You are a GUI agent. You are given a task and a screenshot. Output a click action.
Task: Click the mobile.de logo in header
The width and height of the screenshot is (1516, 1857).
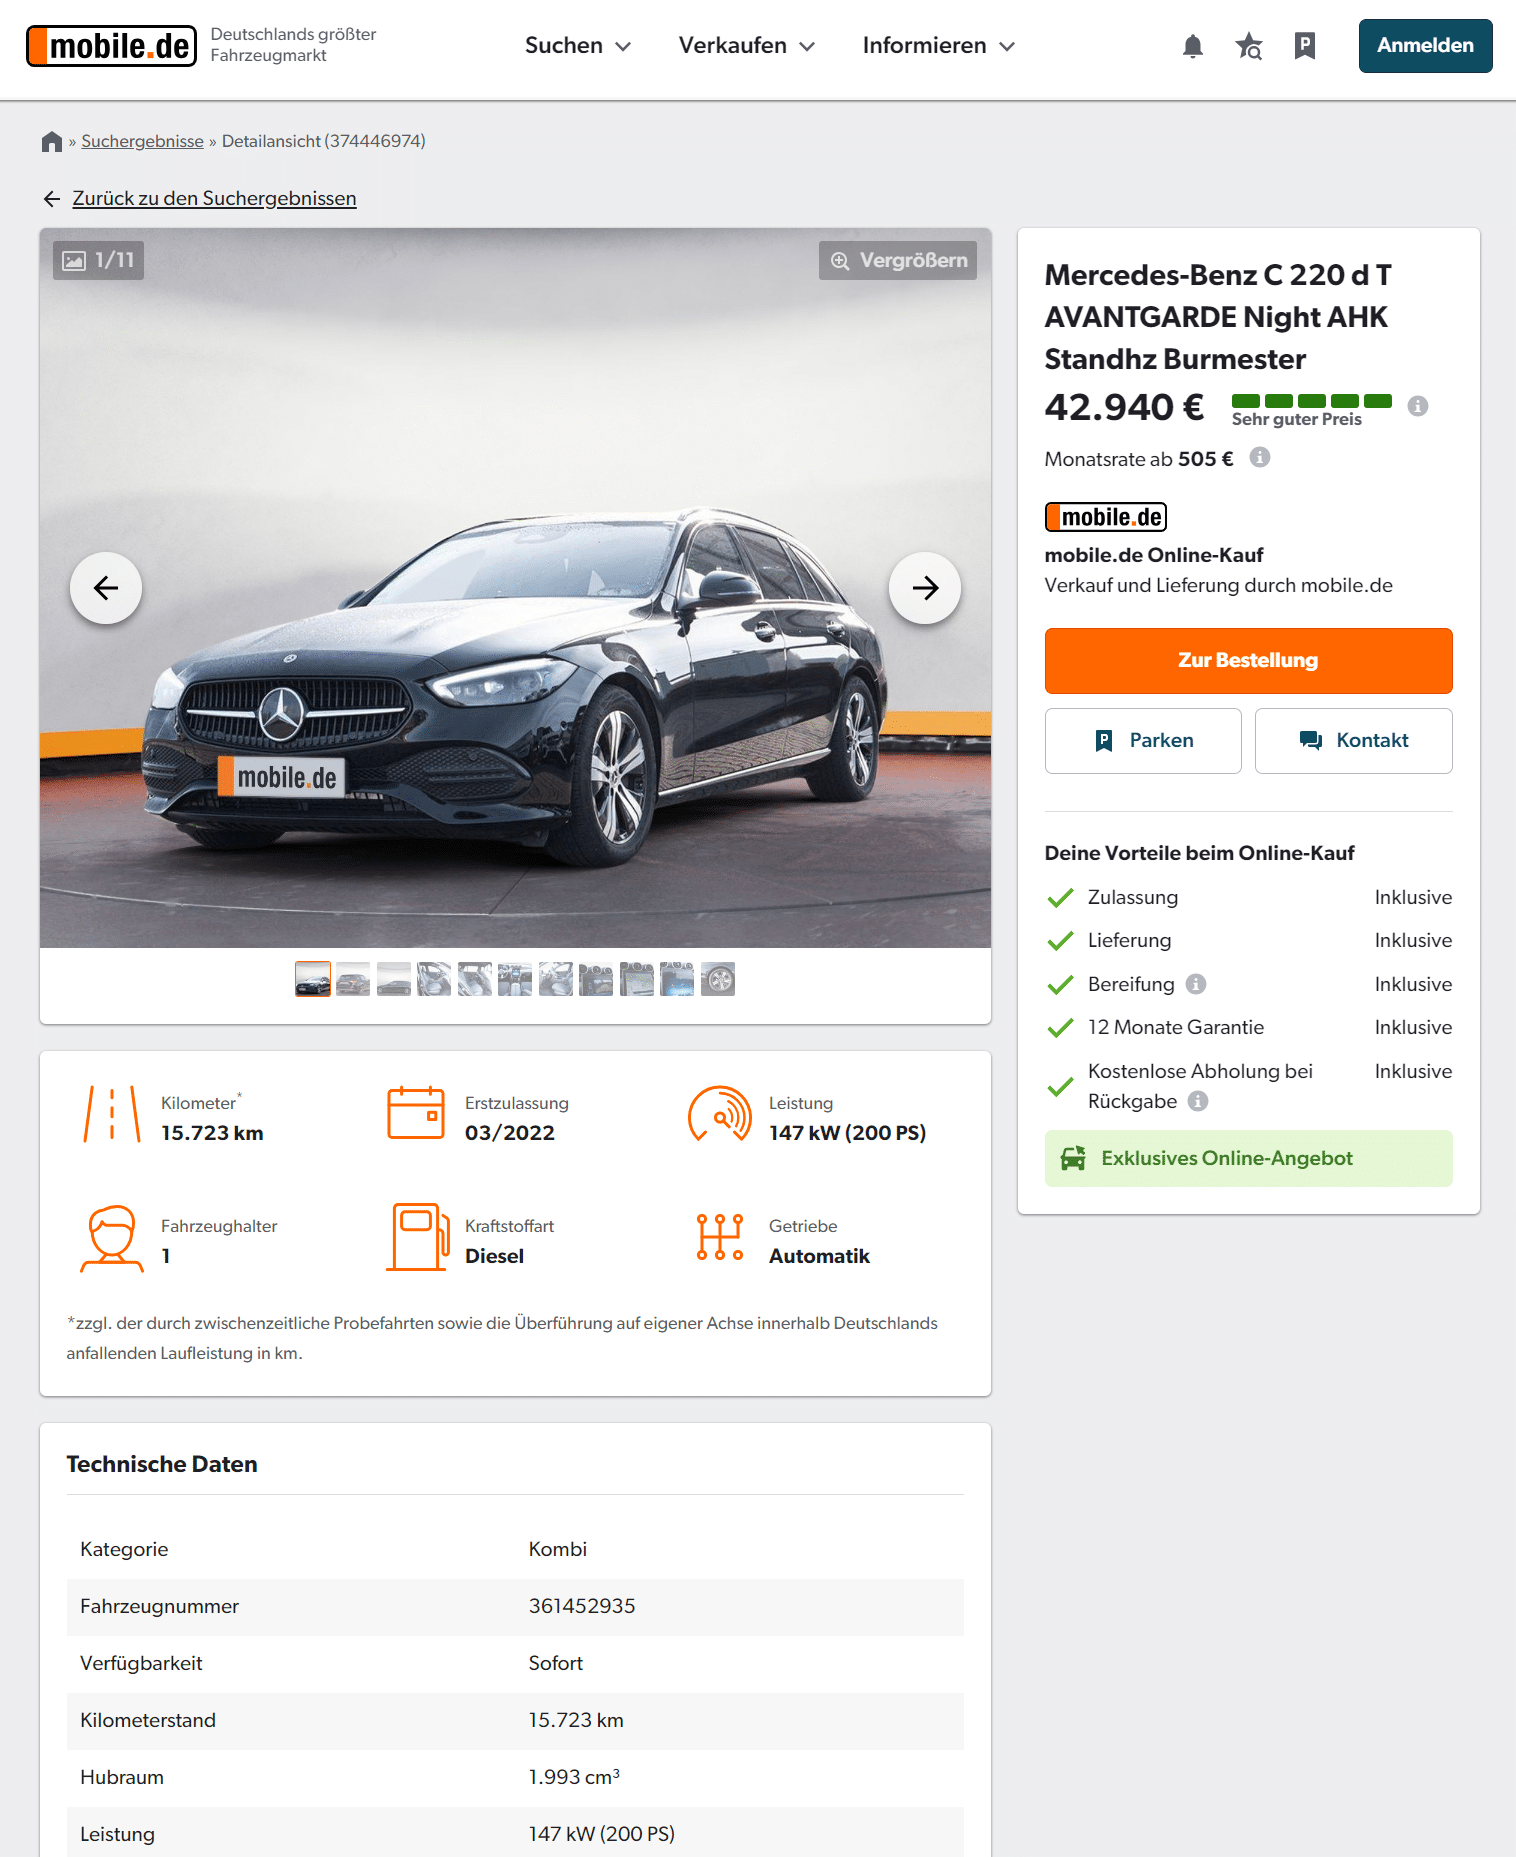coord(111,46)
